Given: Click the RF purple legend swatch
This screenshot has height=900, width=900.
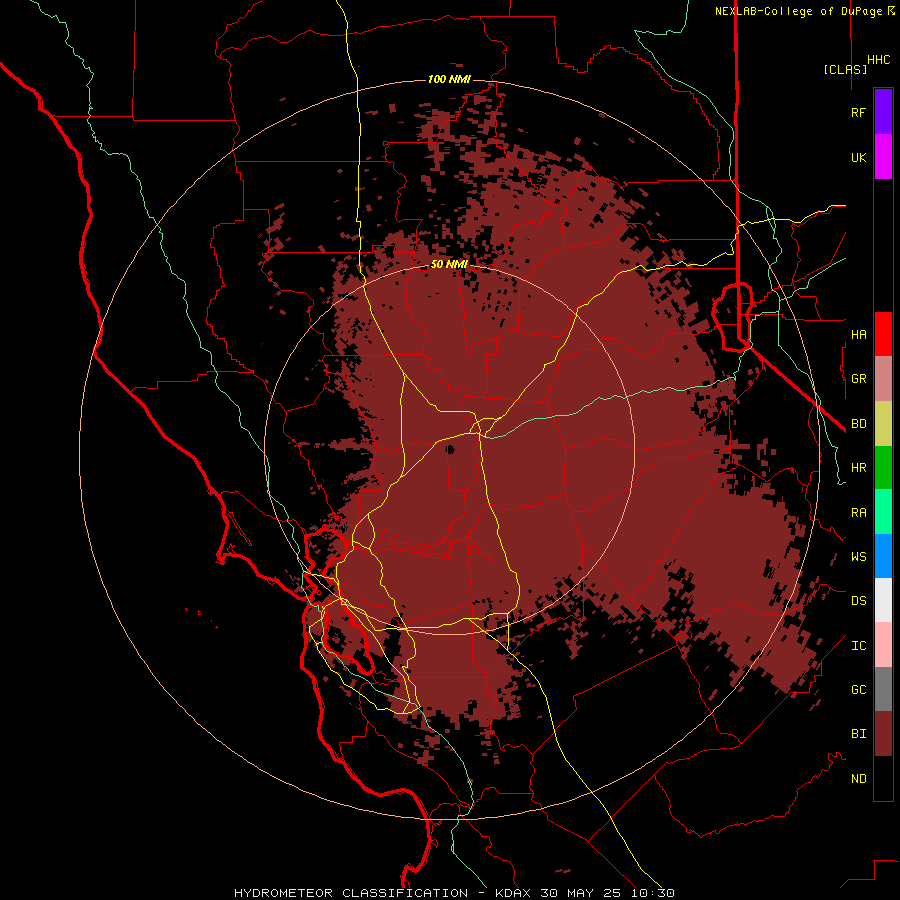Looking at the screenshot, I should 883,112.
